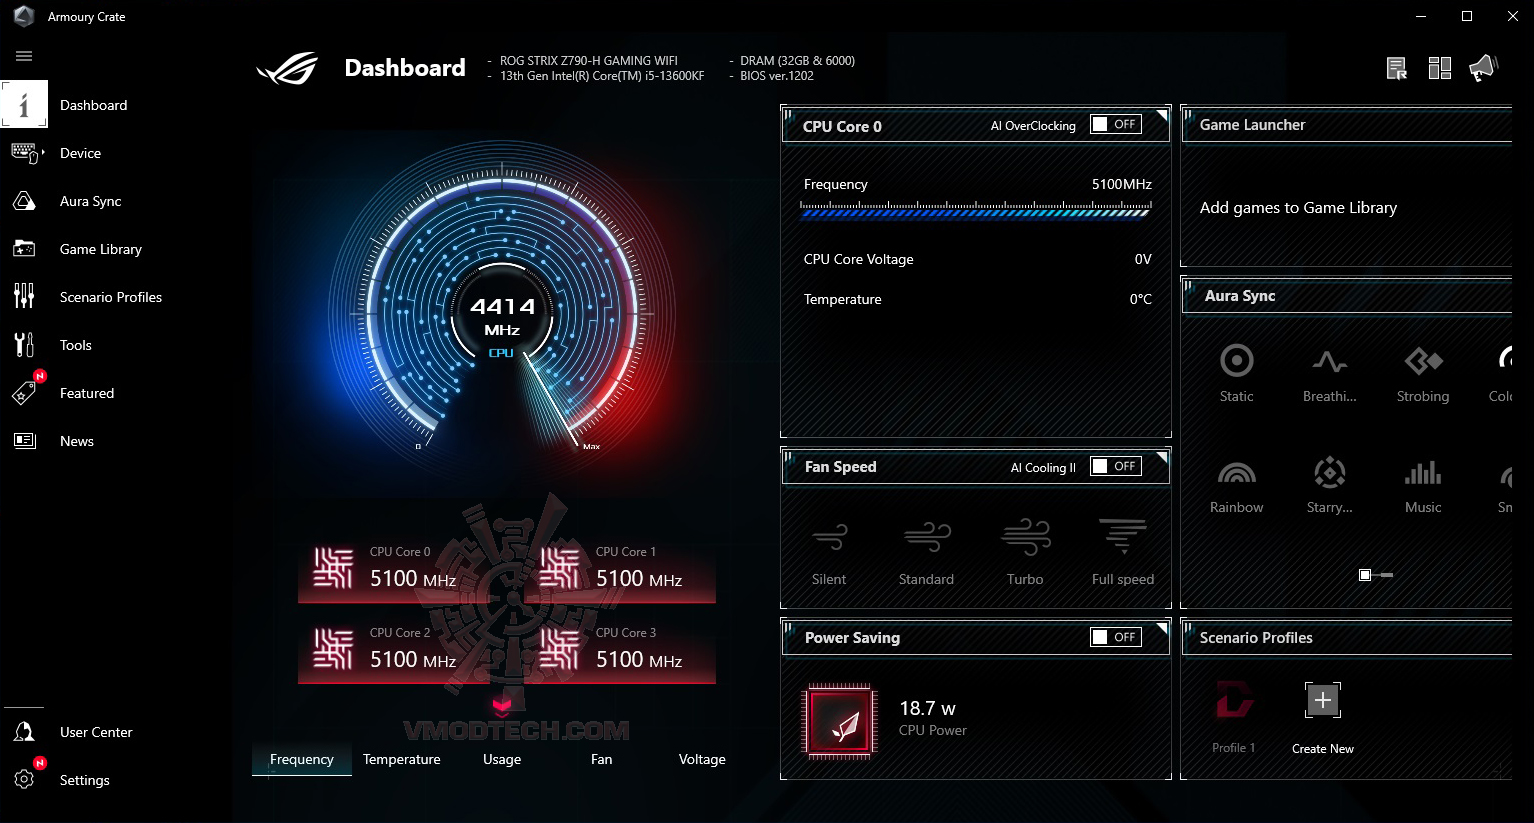Click the '13th Gen Intel(R) Core(TM) i5-13600KF' text
The width and height of the screenshot is (1534, 823).
[x=602, y=76]
